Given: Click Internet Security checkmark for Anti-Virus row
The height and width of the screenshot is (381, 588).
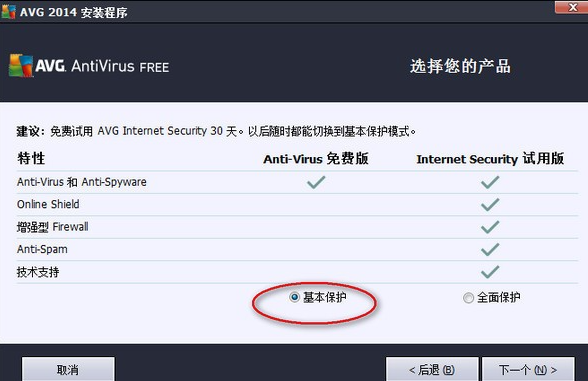Looking at the screenshot, I should [x=490, y=183].
